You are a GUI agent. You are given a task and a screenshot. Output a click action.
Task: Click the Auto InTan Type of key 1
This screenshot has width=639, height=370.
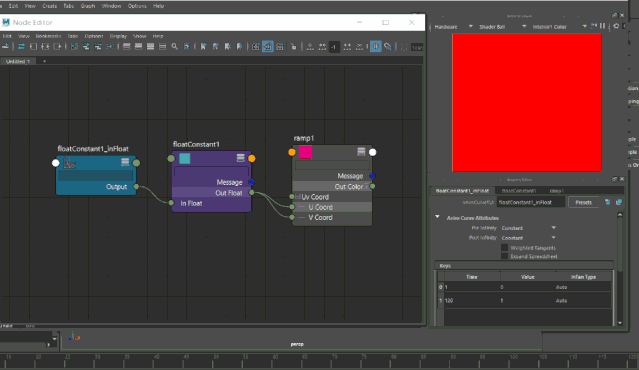click(x=583, y=300)
